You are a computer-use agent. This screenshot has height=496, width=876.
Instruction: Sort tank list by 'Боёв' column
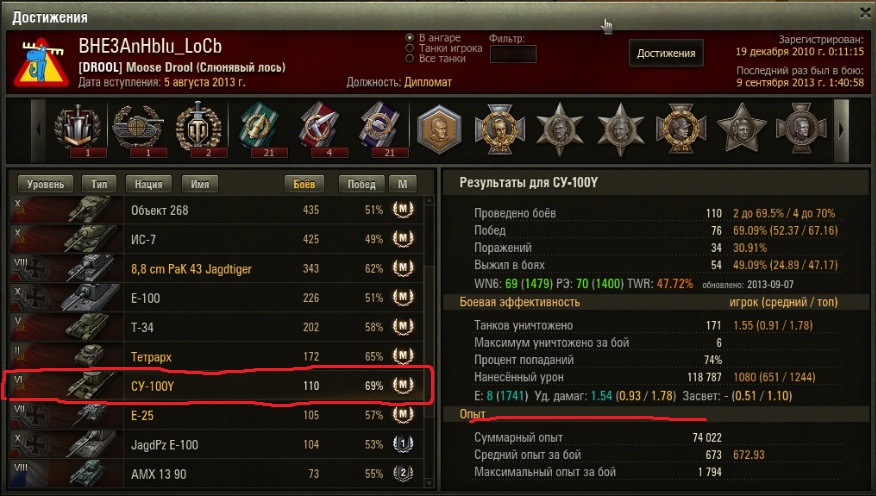(x=304, y=184)
